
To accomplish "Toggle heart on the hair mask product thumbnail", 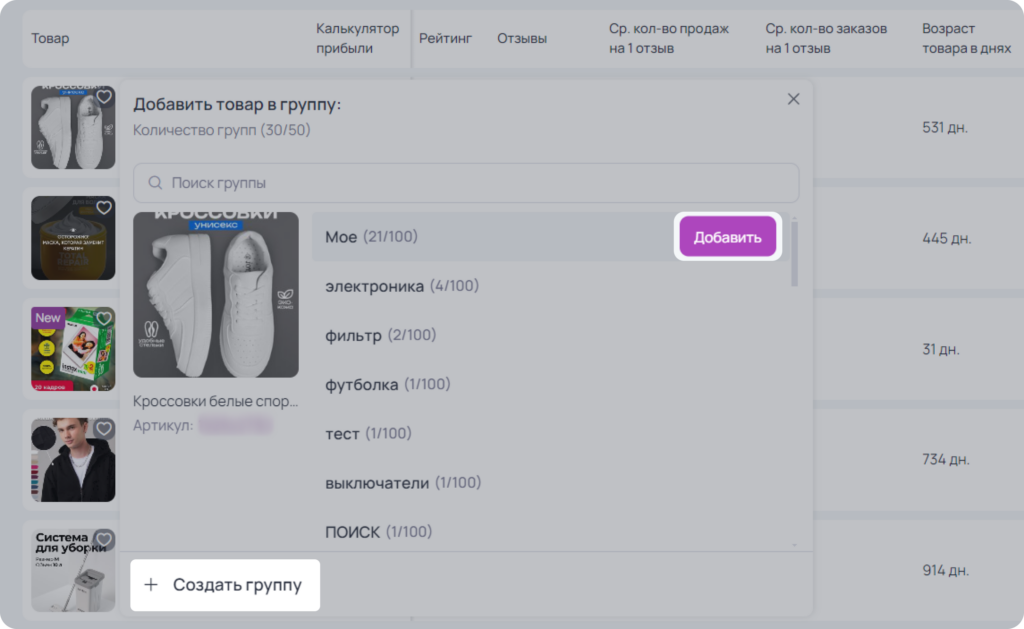I will pyautogui.click(x=104, y=208).
